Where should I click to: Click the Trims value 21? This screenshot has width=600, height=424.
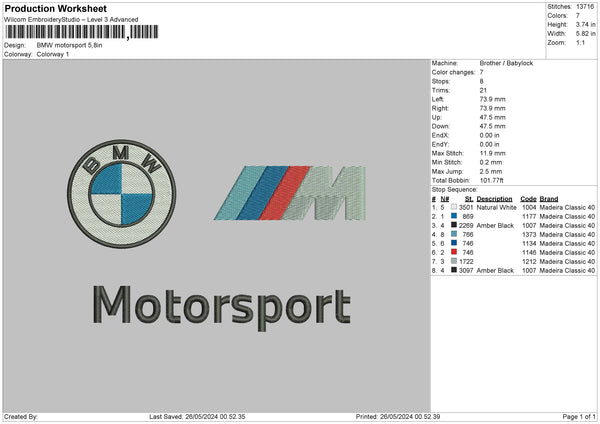click(x=483, y=90)
